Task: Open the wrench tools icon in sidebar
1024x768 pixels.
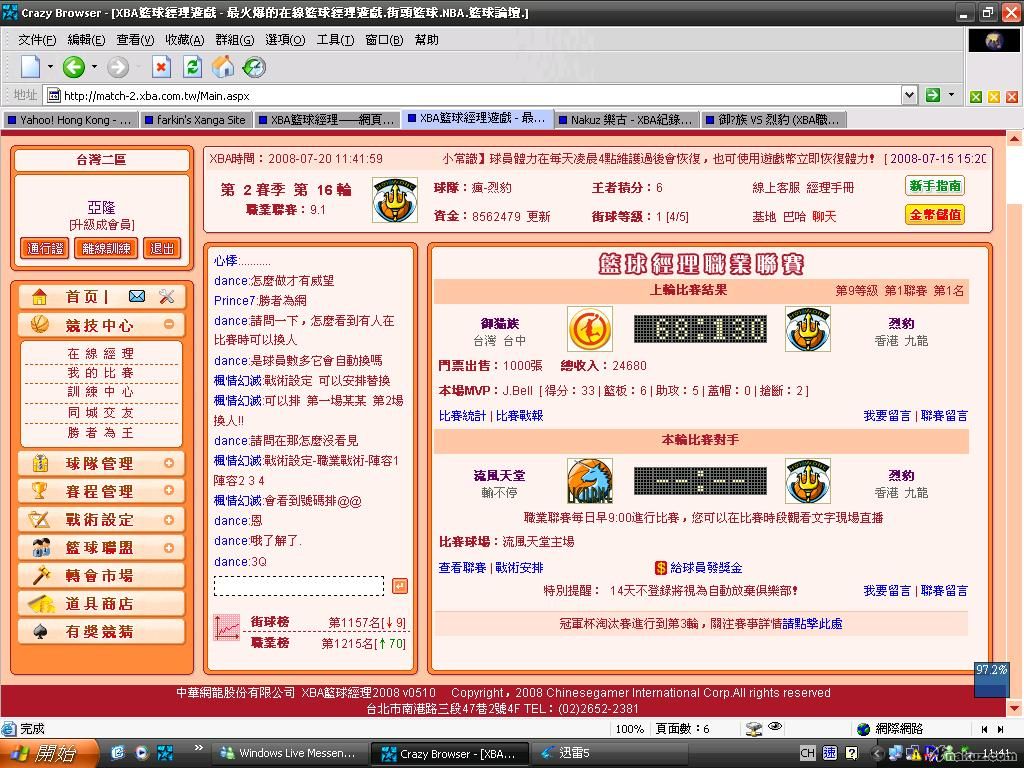Action: point(167,296)
